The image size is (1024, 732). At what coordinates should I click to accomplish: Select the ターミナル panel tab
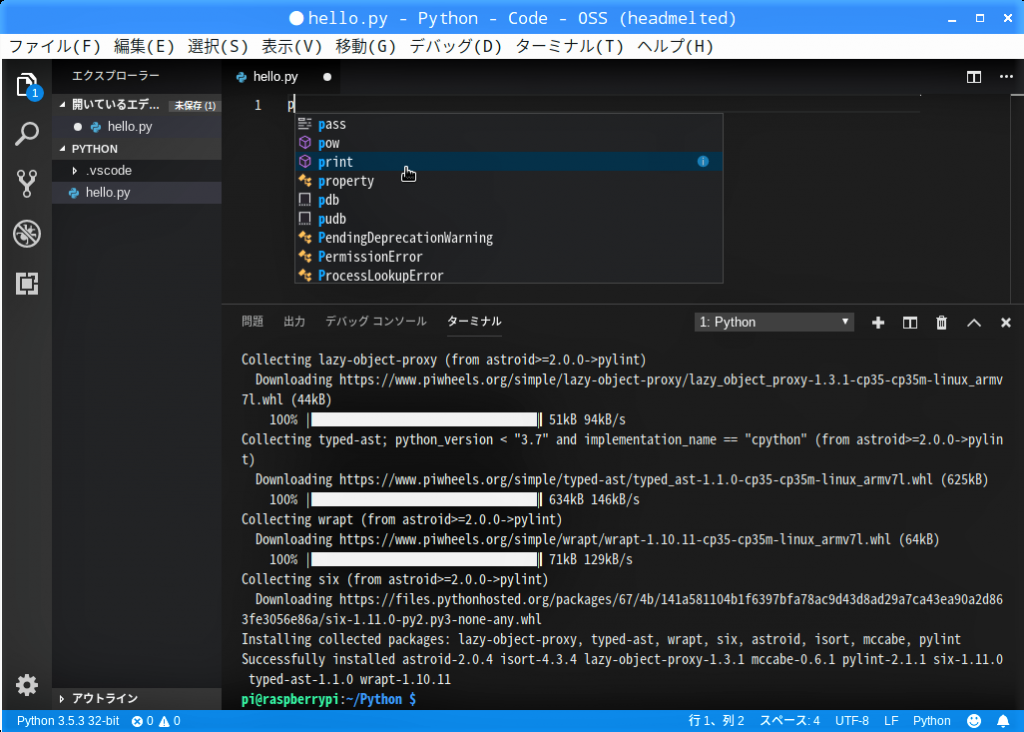click(x=474, y=321)
